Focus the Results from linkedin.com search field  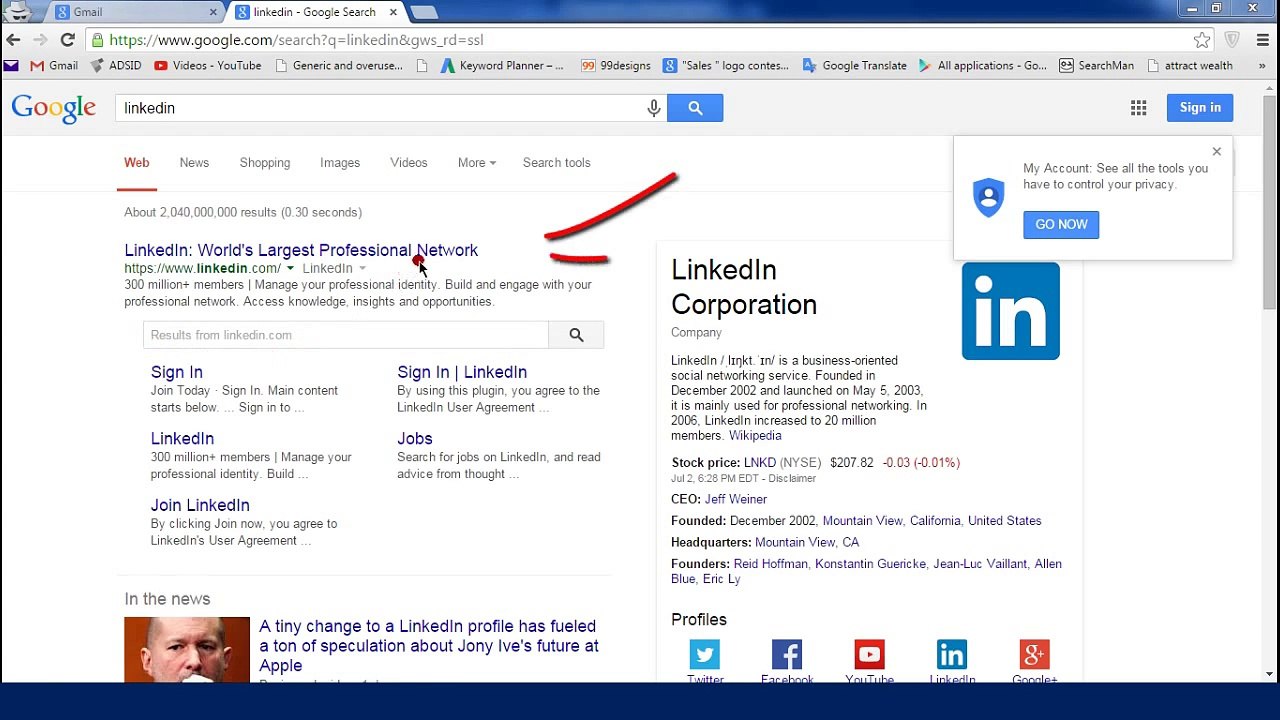coord(346,335)
